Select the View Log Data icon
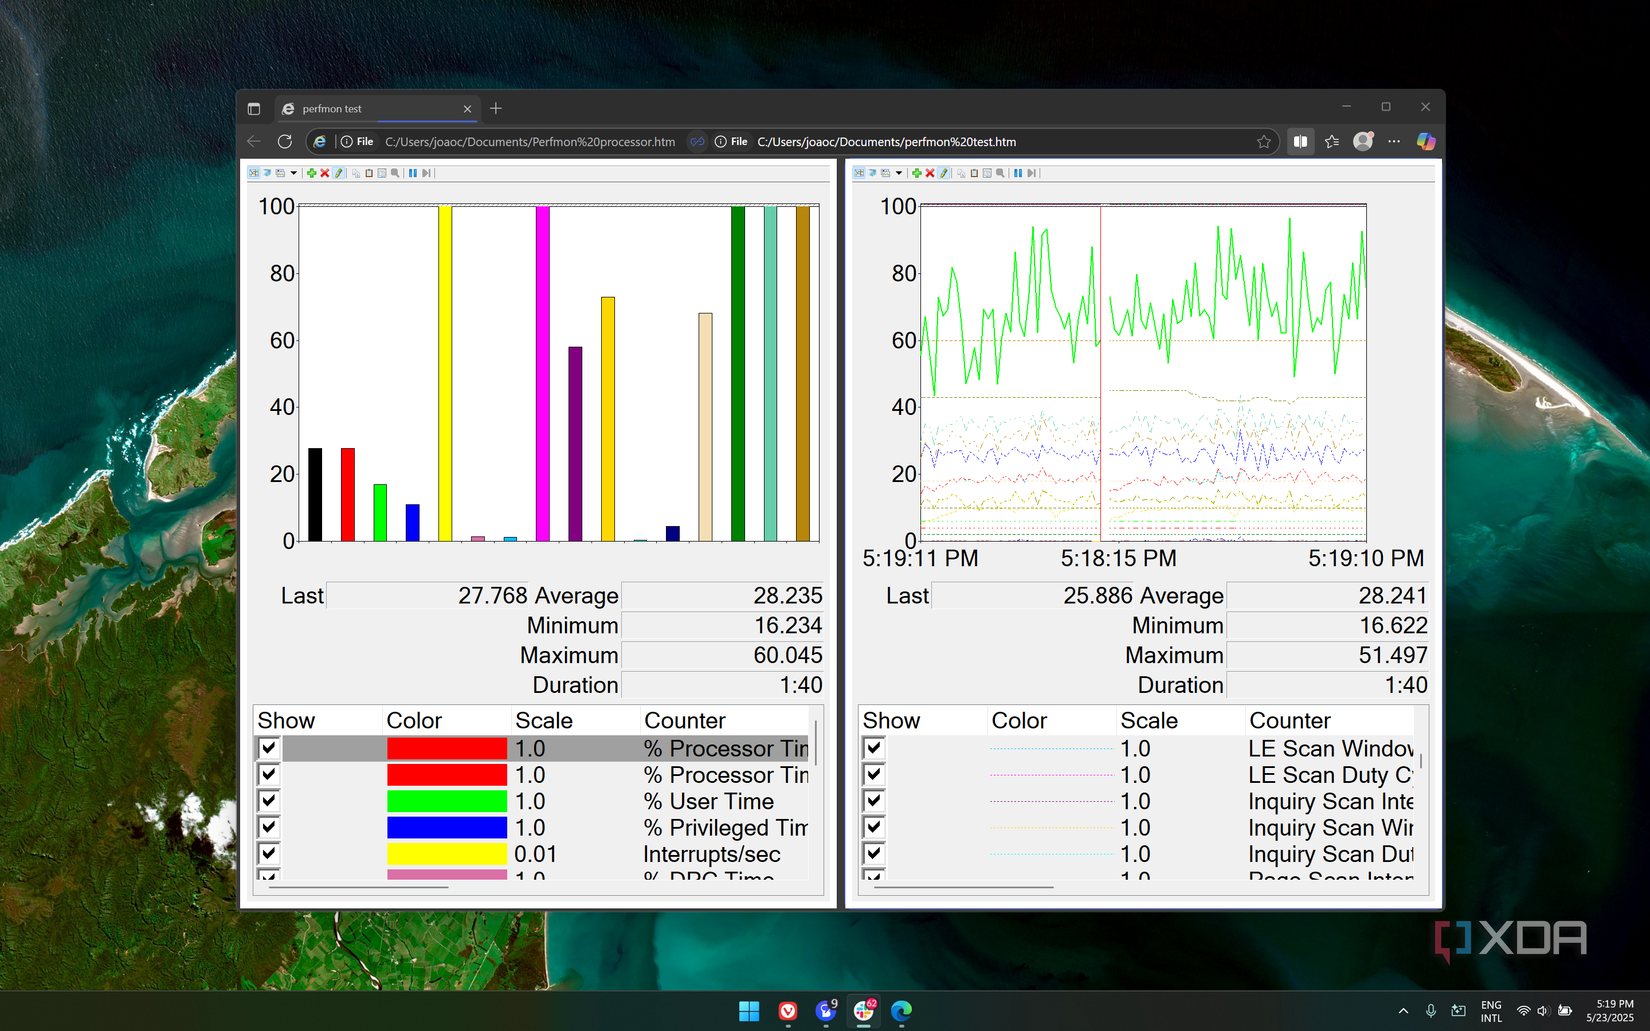 (268, 173)
